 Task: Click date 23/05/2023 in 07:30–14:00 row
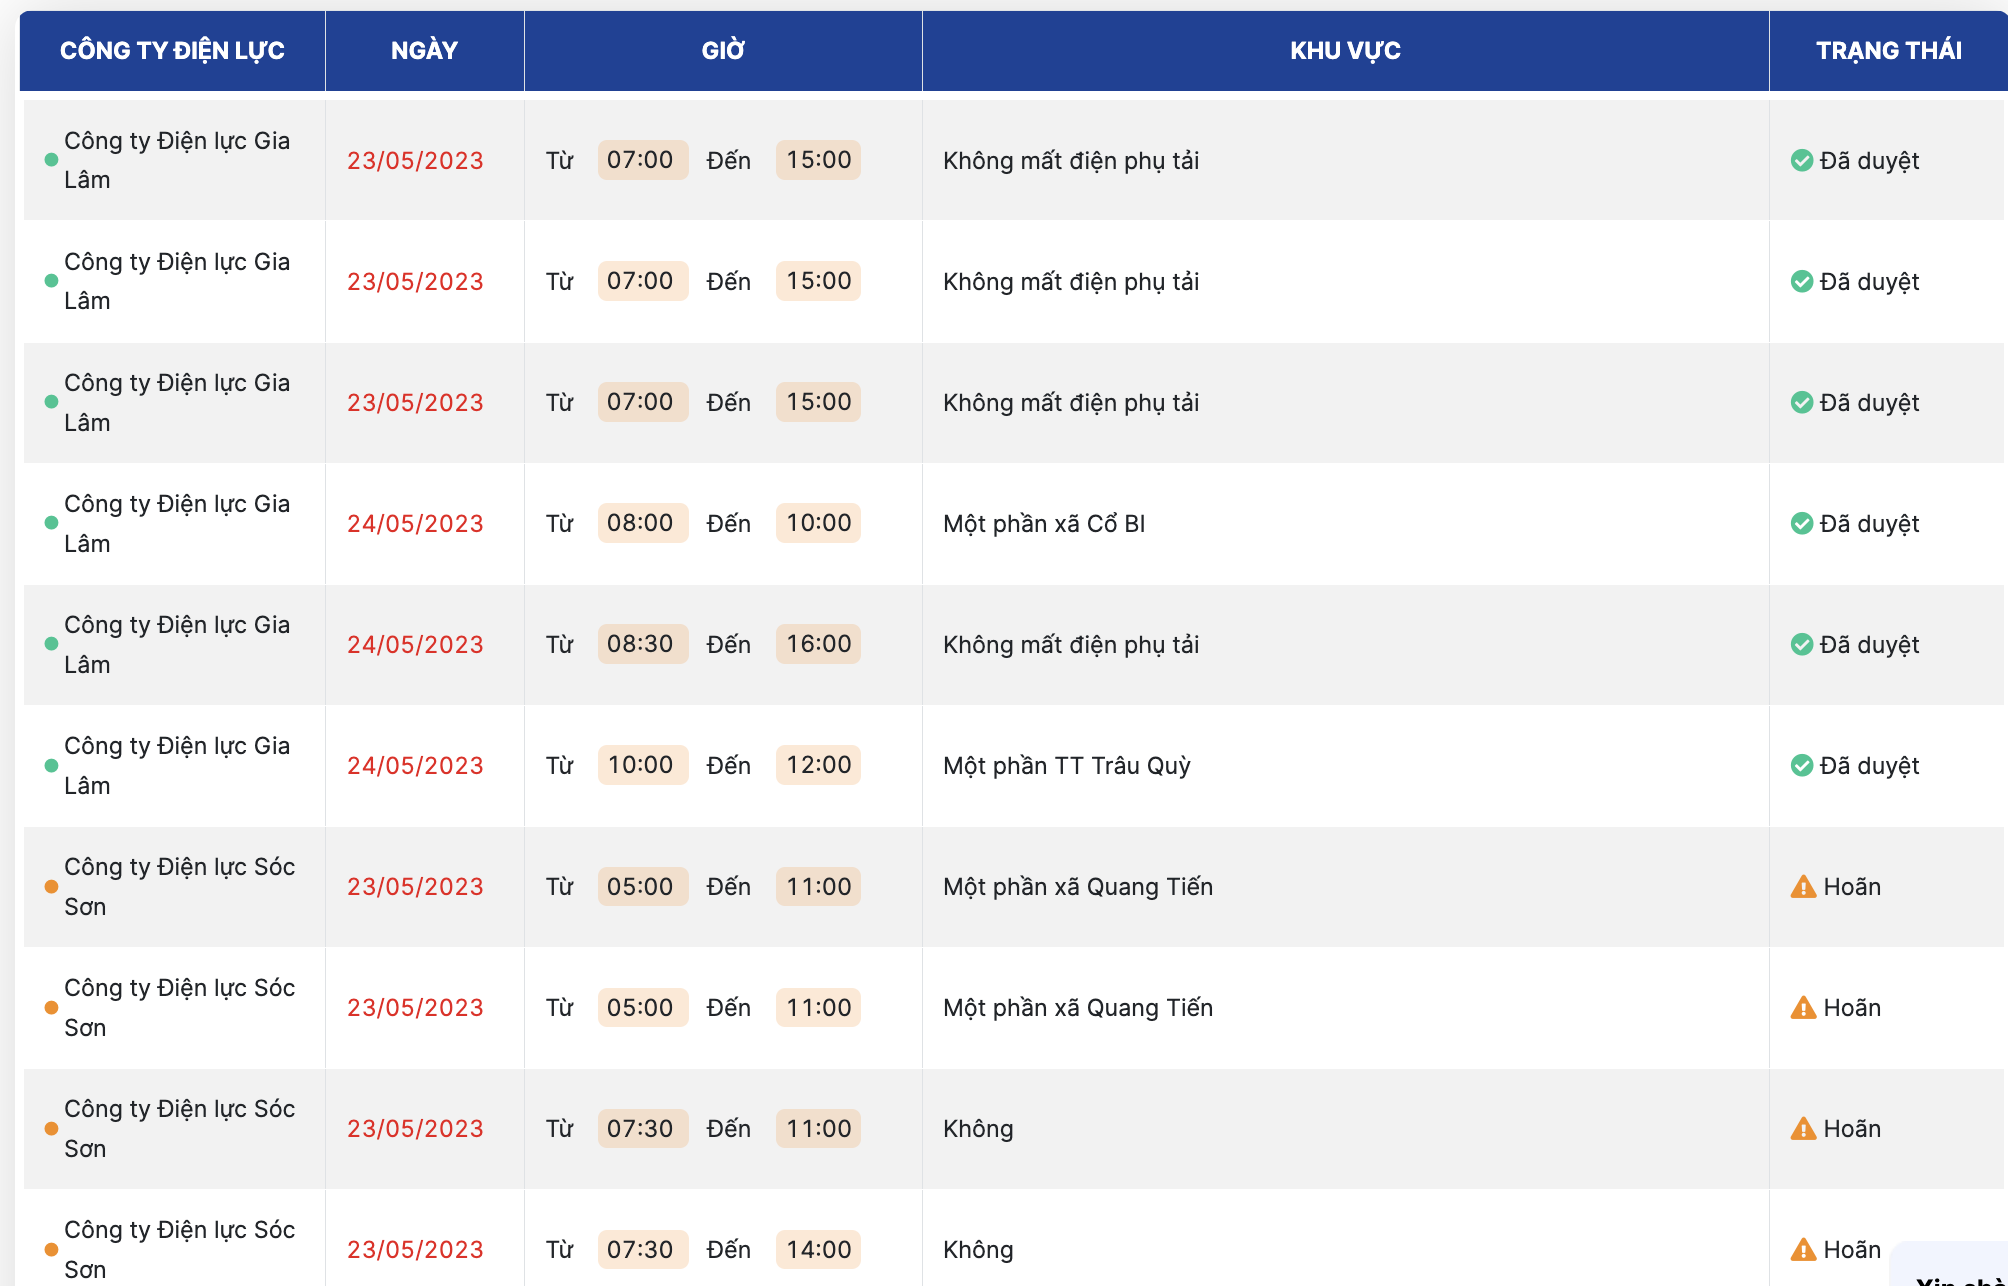click(415, 1250)
